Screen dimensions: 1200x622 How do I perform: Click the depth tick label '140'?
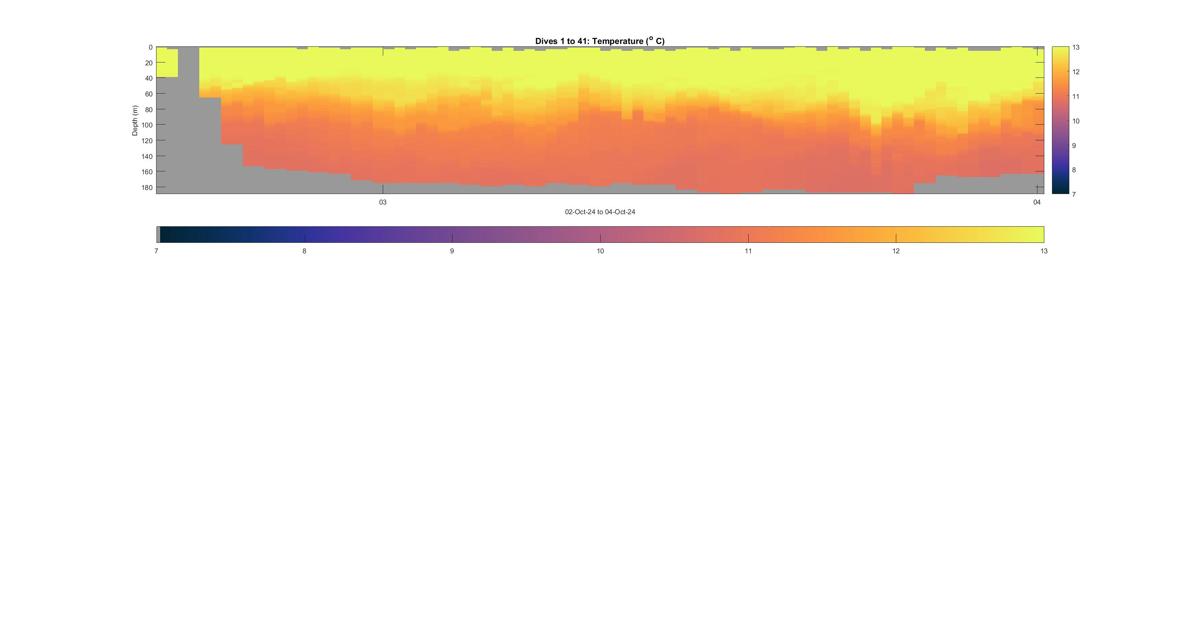click(x=146, y=156)
